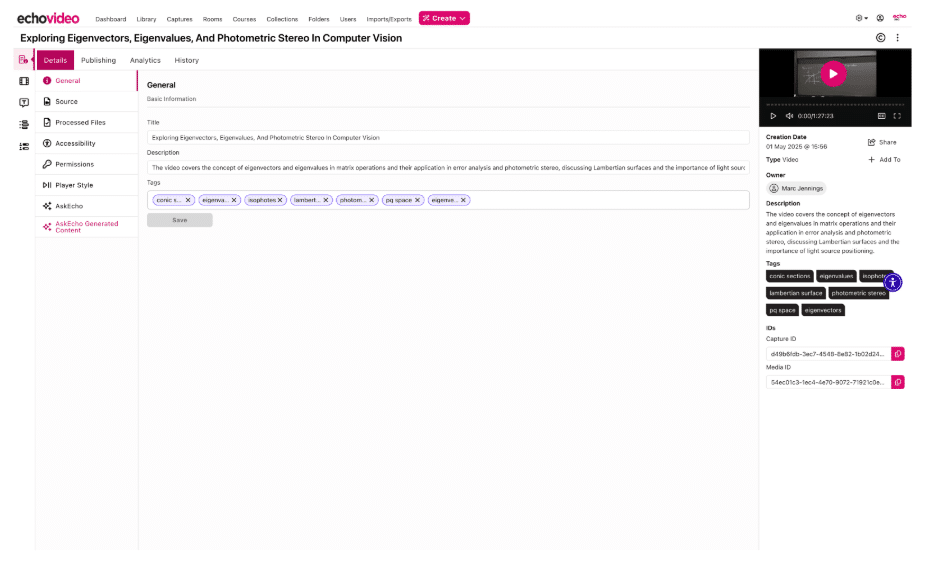Enter fullscreen mode in the video player
936x572 pixels.
tap(897, 116)
